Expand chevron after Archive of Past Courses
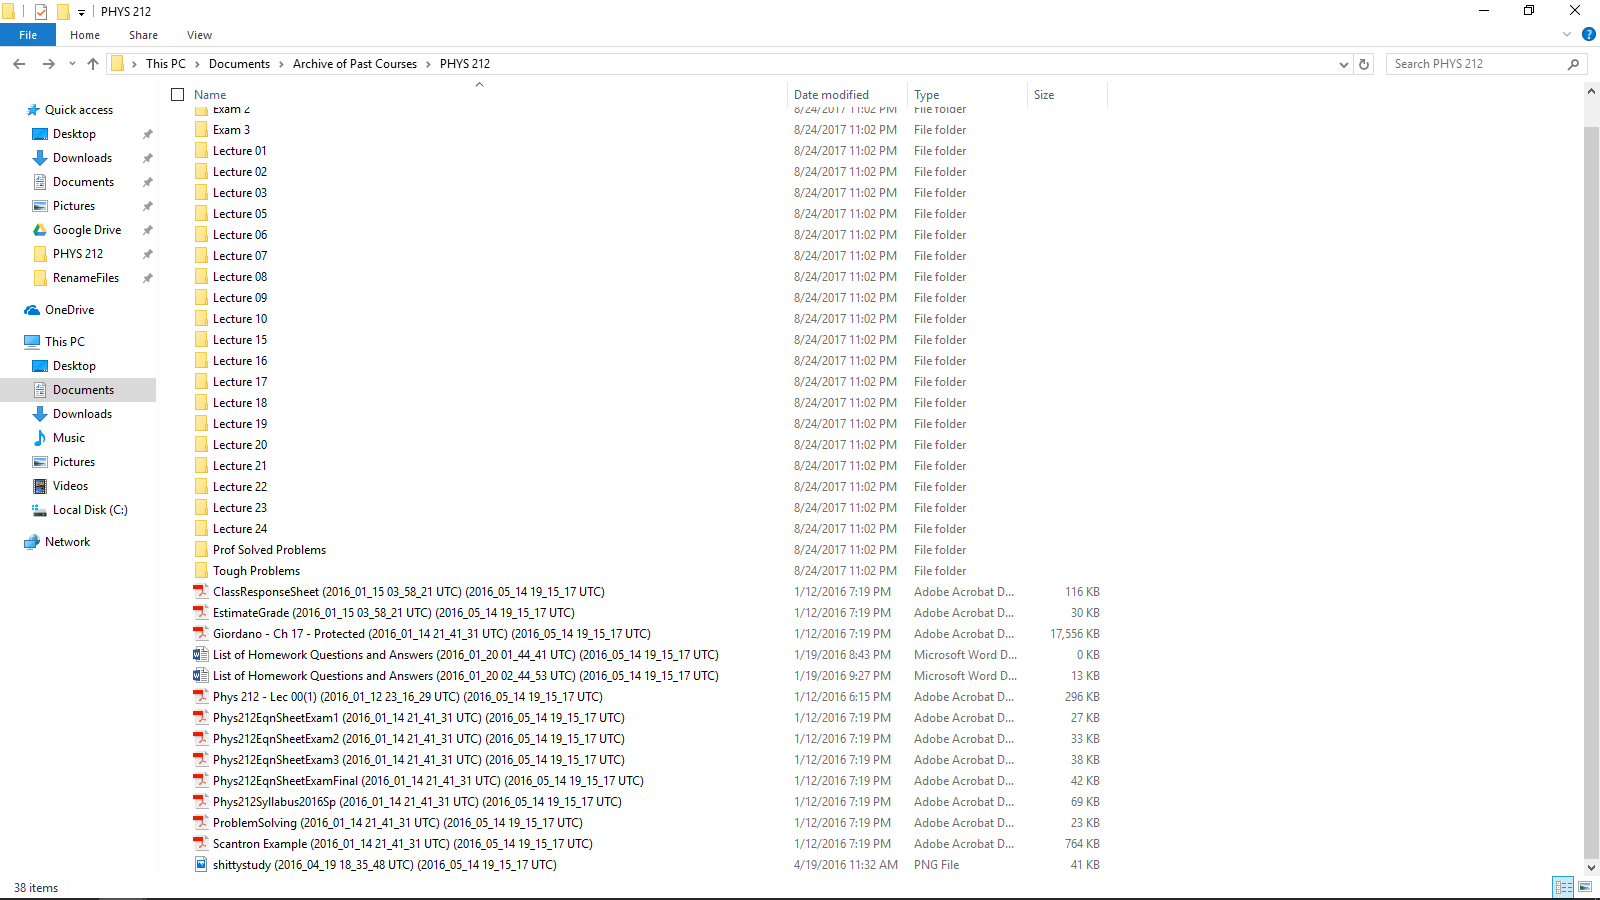This screenshot has height=900, width=1600. pos(428,64)
